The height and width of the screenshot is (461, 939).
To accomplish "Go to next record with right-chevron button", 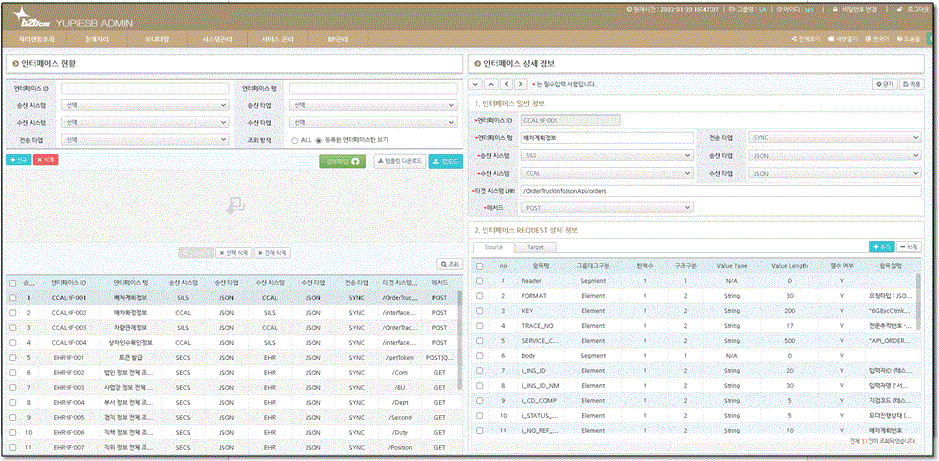I will tap(521, 84).
